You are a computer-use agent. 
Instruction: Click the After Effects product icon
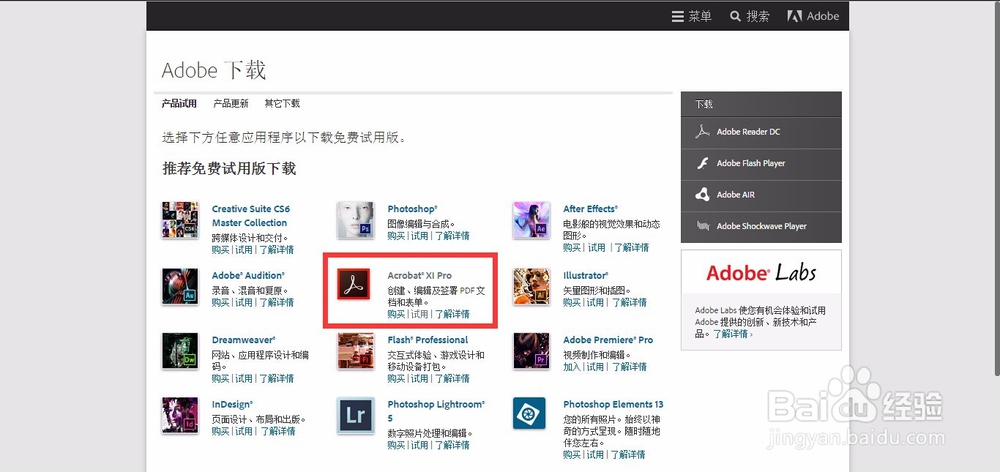[531, 220]
